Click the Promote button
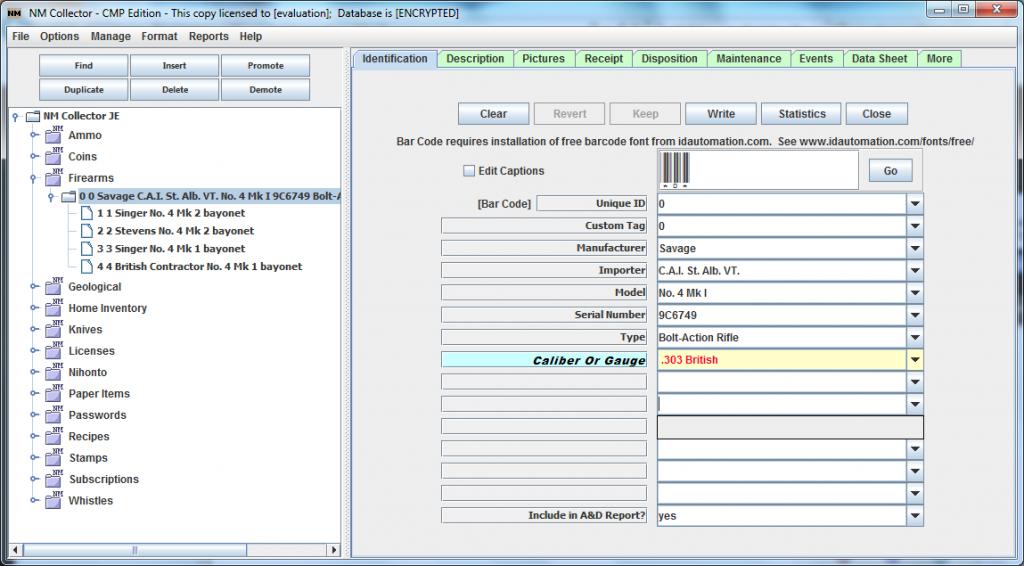 pos(265,66)
